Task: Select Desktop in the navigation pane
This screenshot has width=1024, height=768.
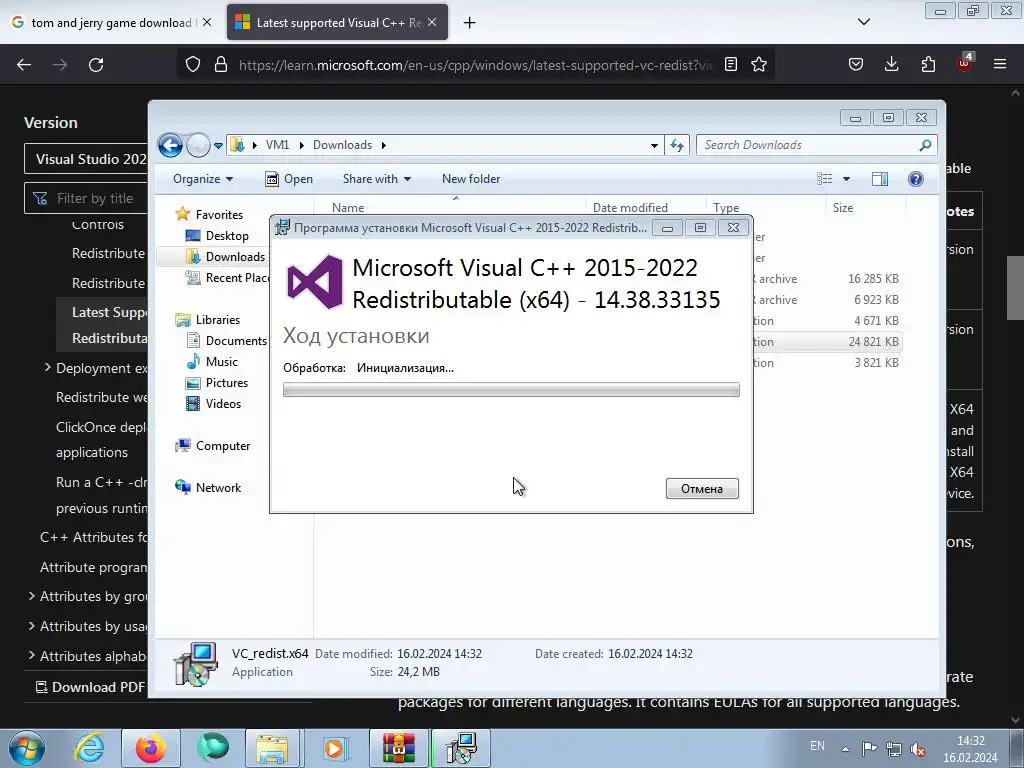Action: point(227,236)
